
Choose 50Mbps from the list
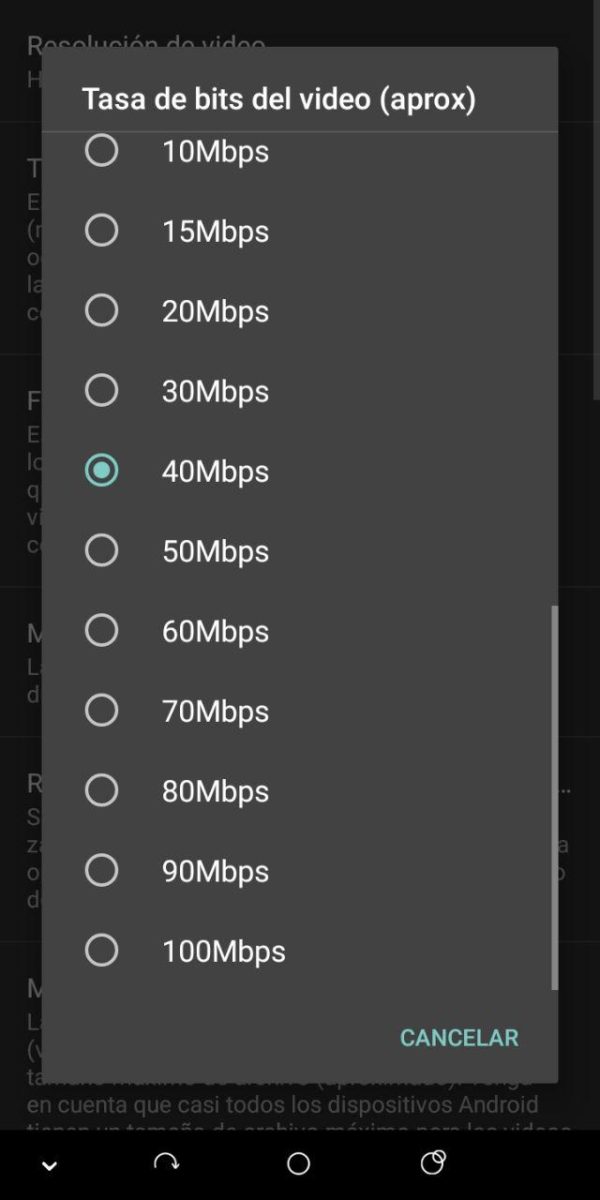point(300,551)
